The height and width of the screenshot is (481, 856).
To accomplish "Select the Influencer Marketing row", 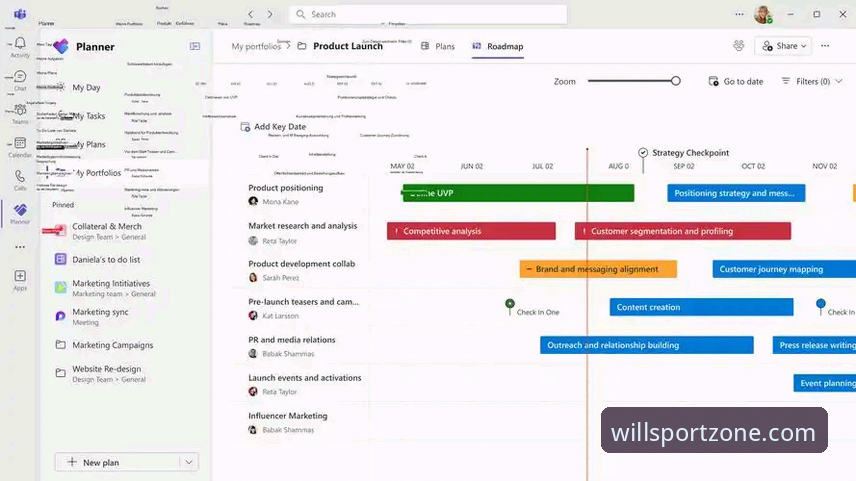I will coord(288,415).
